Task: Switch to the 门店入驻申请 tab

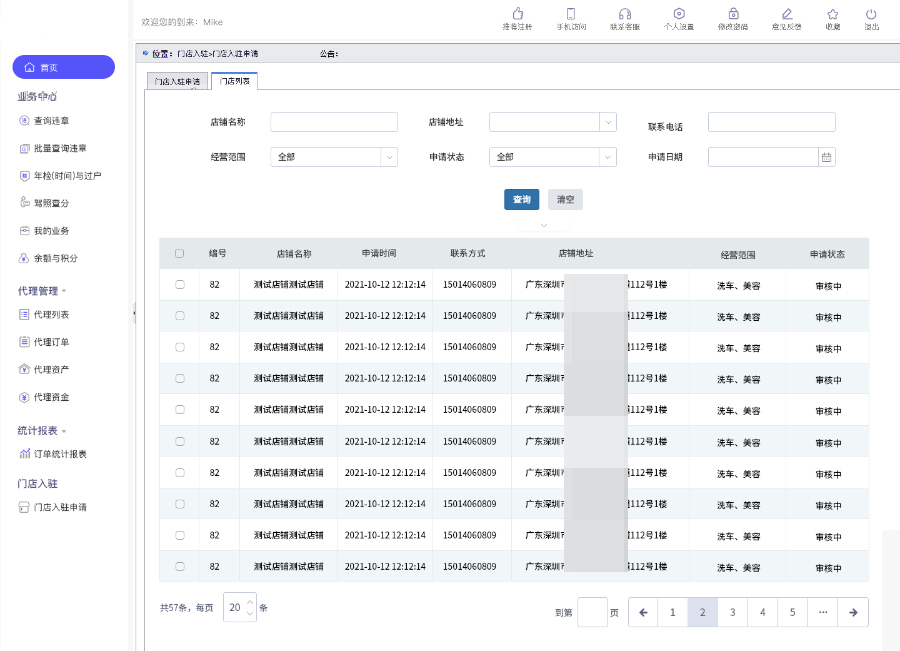Action: [177, 82]
